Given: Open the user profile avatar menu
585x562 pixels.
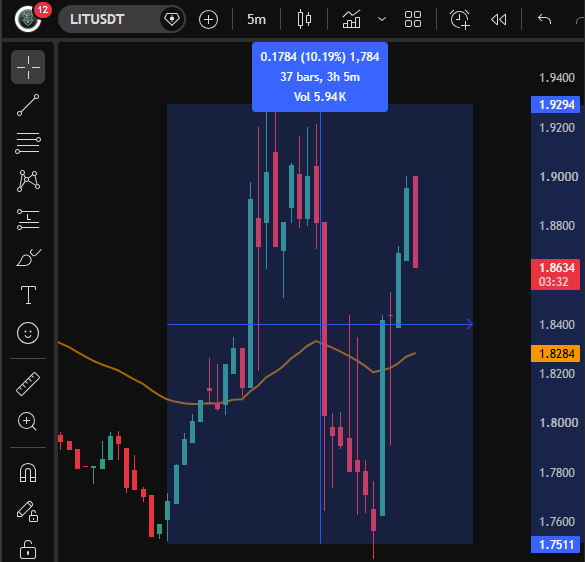Looking at the screenshot, I should tap(27, 19).
